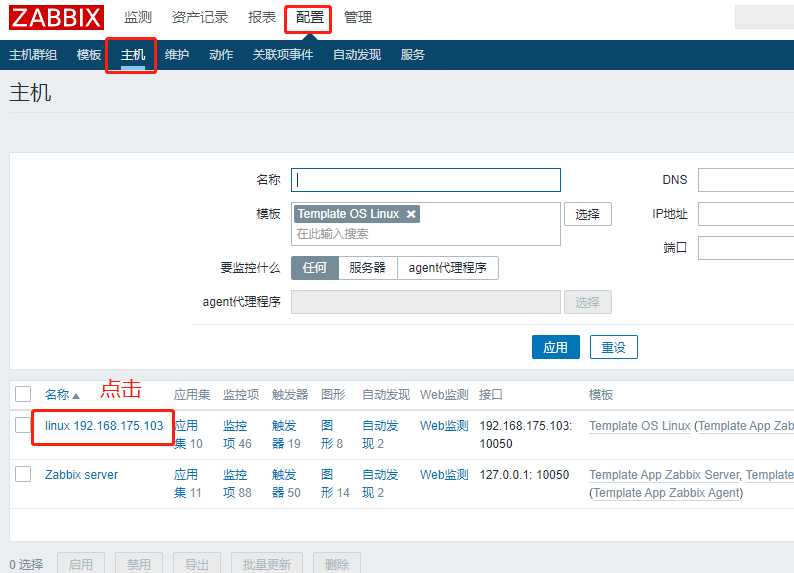Go to 主机群组 submenu
Screen dimensions: 794x573
(33, 55)
